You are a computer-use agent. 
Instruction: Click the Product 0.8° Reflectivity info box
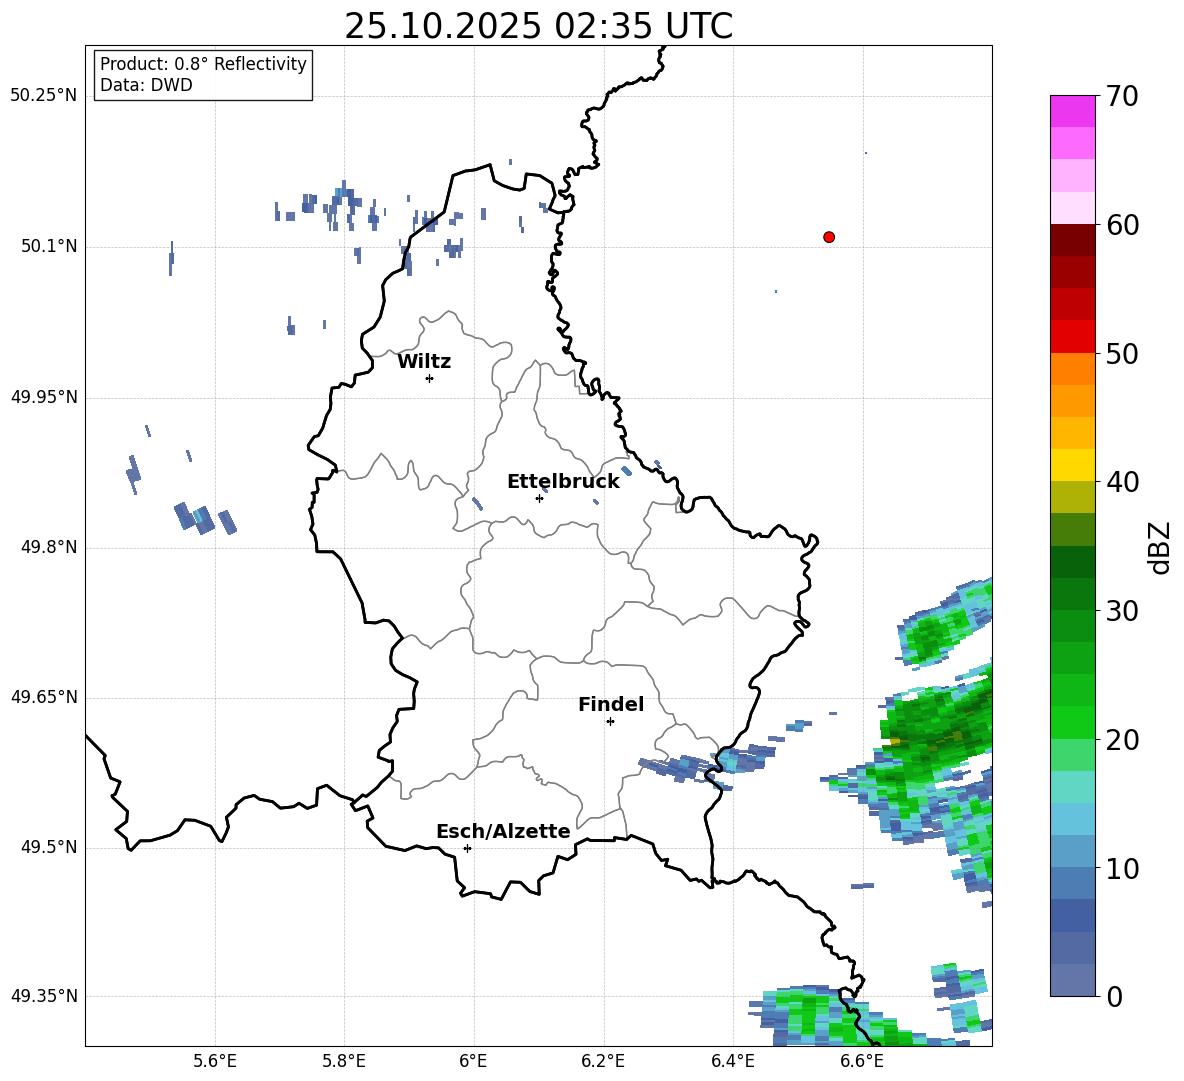click(203, 74)
